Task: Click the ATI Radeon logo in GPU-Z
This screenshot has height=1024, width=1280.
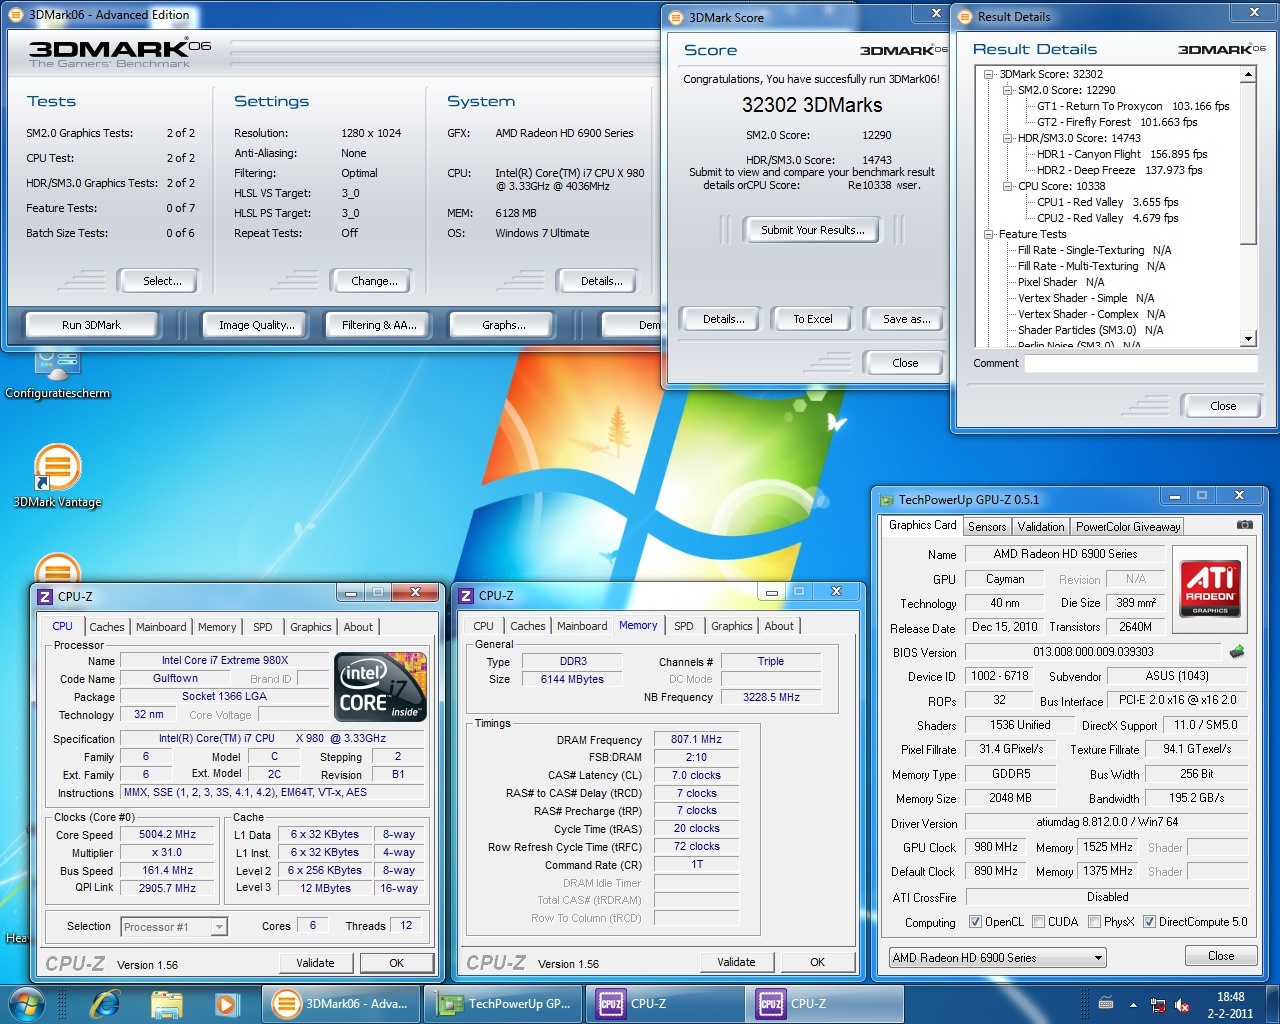Action: 1211,588
